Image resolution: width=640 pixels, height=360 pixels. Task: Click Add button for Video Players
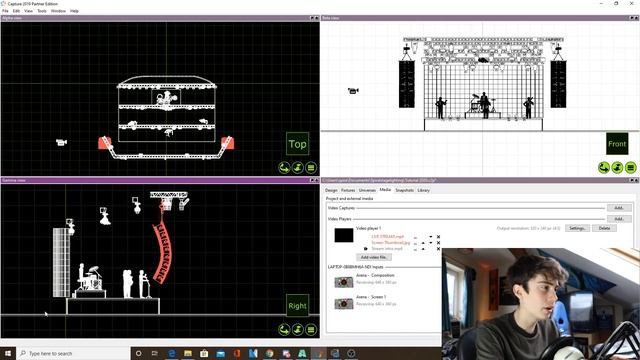[x=619, y=219]
